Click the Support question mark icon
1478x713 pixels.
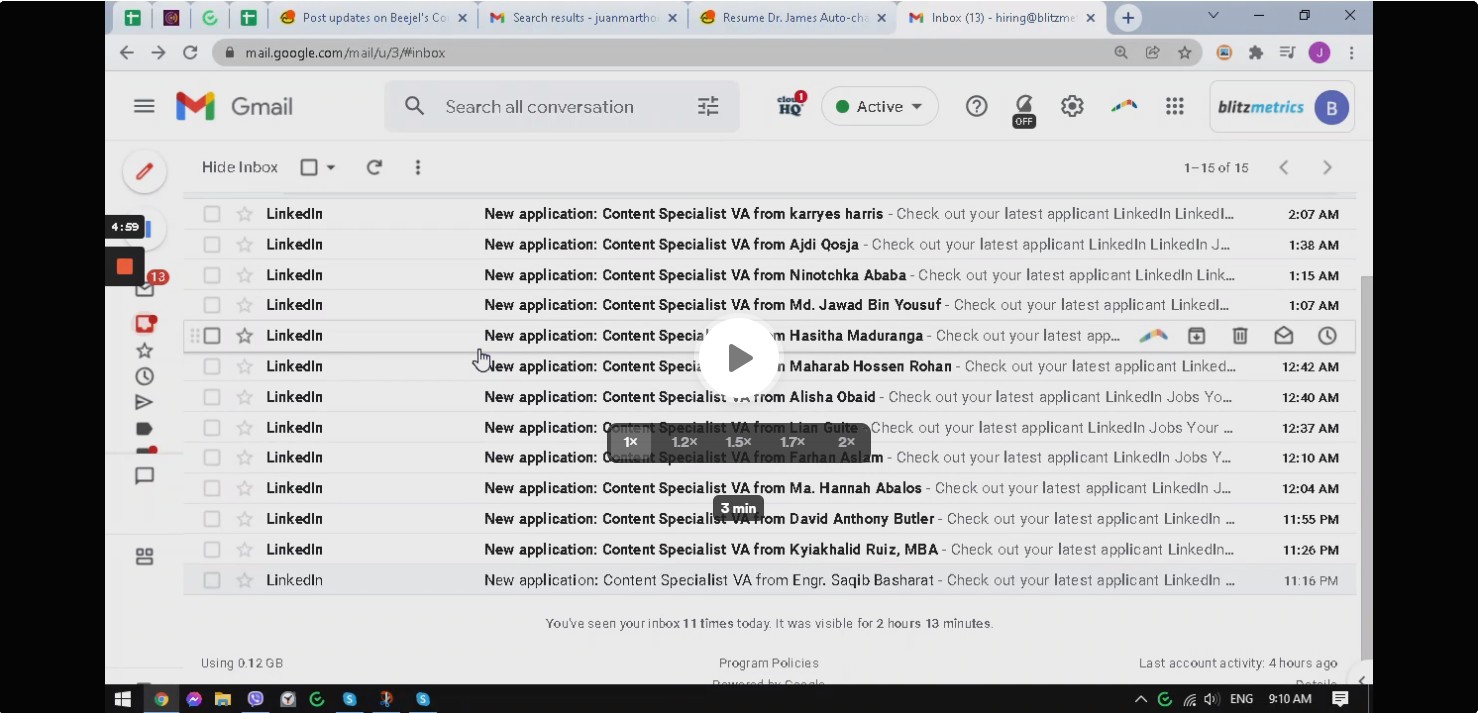point(976,107)
